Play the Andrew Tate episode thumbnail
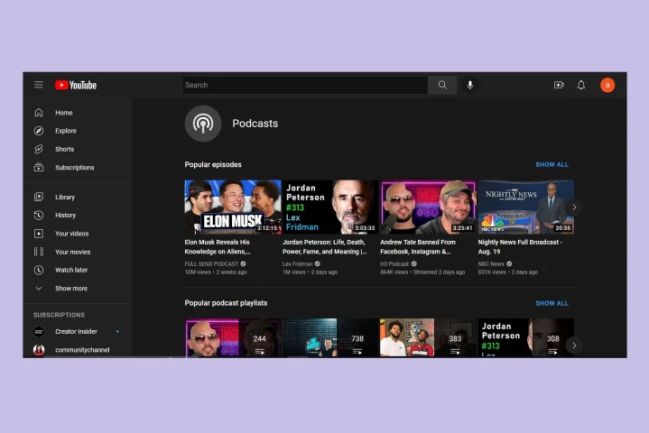Screen dimensions: 649x433 click(x=428, y=207)
